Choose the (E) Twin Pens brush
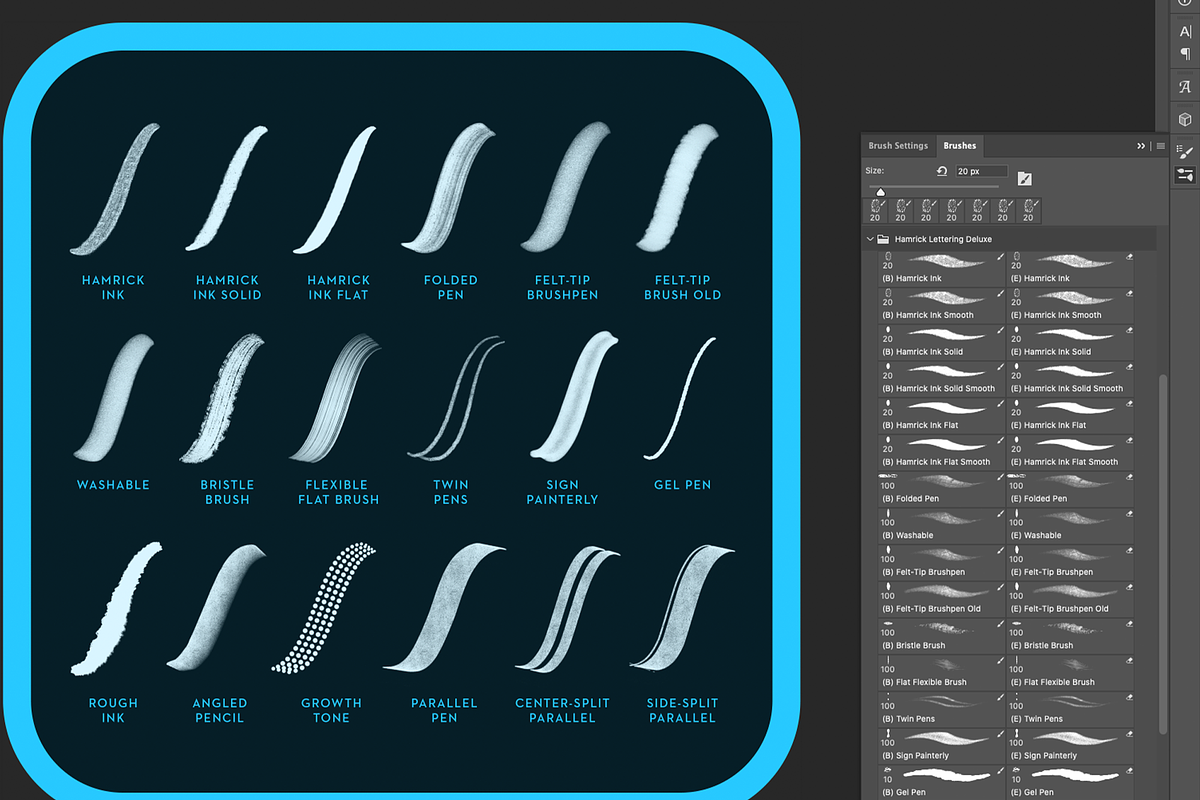1200x800 pixels. pos(1070,710)
